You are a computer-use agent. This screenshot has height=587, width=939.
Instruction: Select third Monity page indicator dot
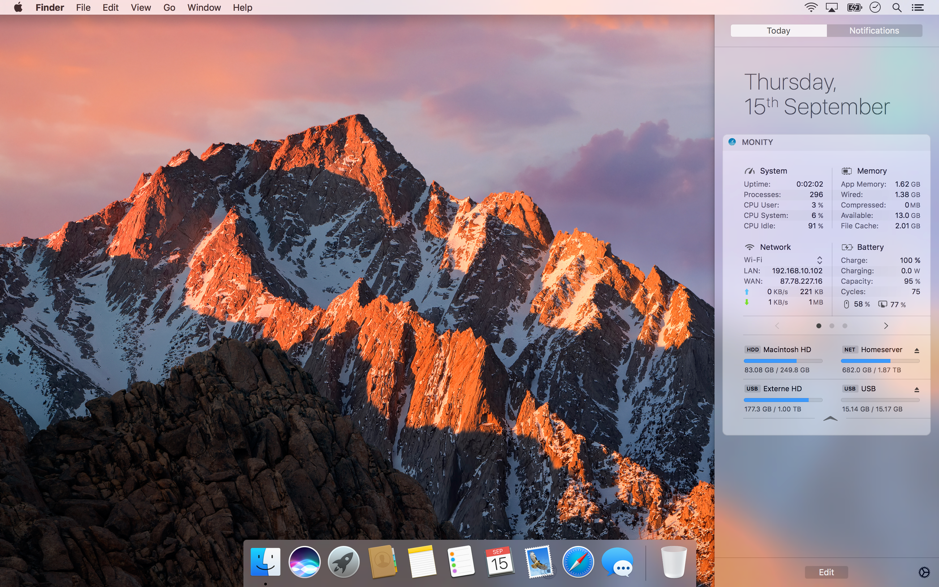[x=844, y=326]
